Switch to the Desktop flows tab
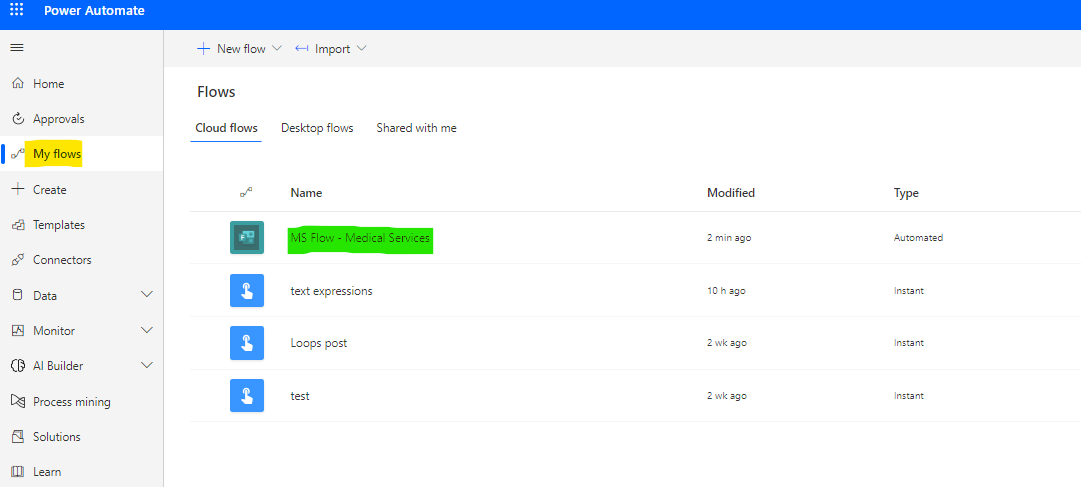 point(317,128)
